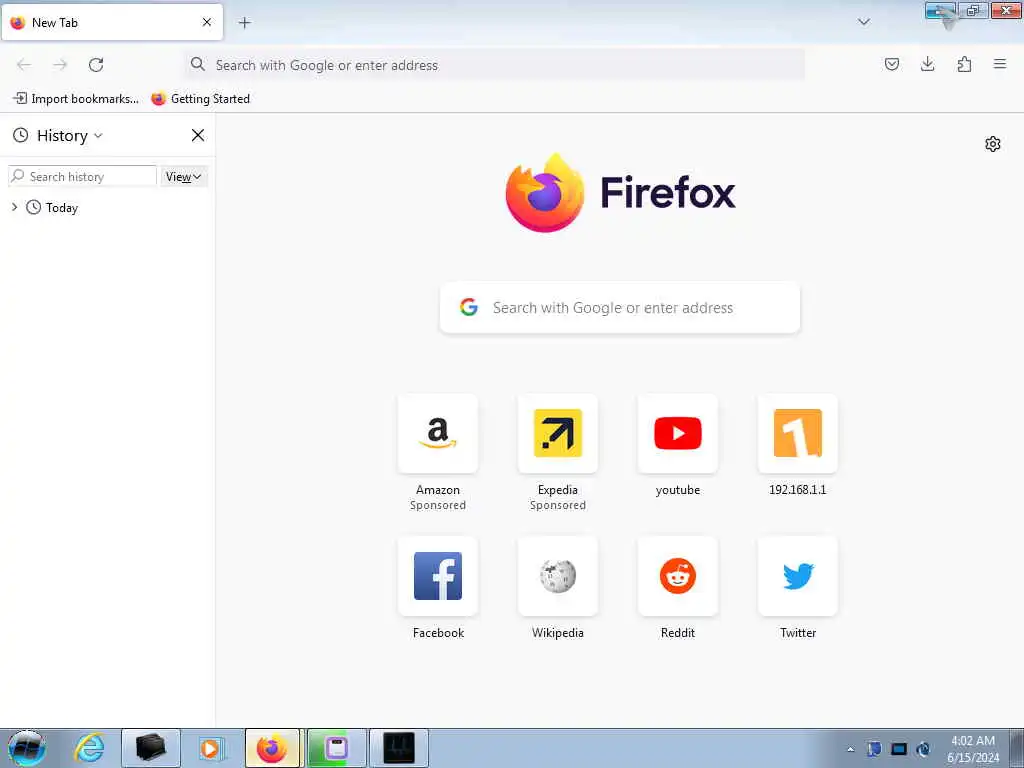Open Import bookmarks from toolbar
The image size is (1024, 768).
76,99
